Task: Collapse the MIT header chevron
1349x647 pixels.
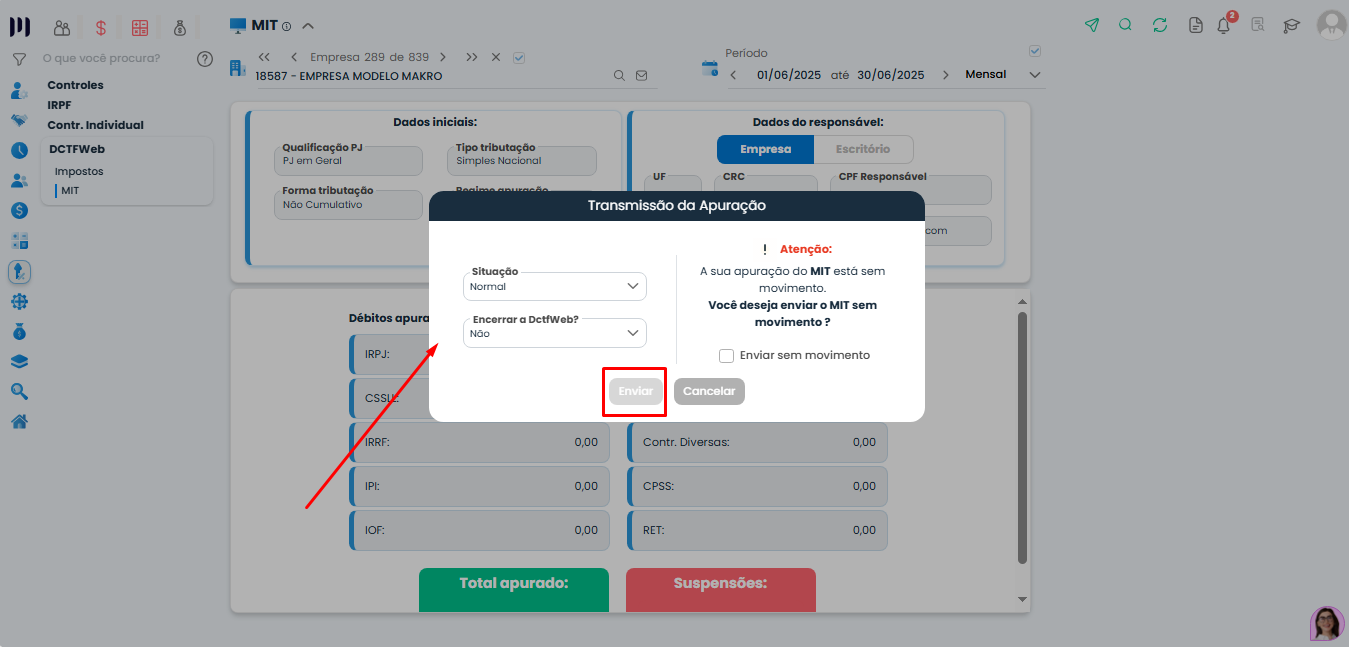Action: [308, 26]
